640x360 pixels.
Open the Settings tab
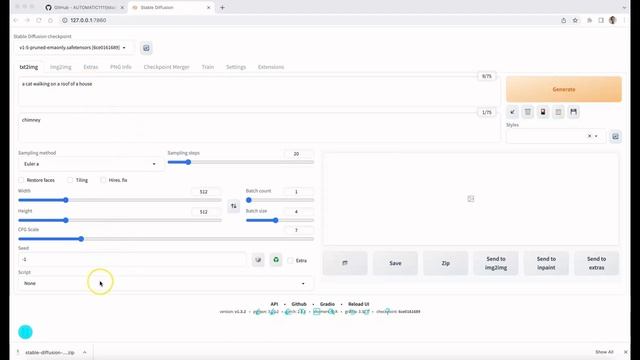236,67
